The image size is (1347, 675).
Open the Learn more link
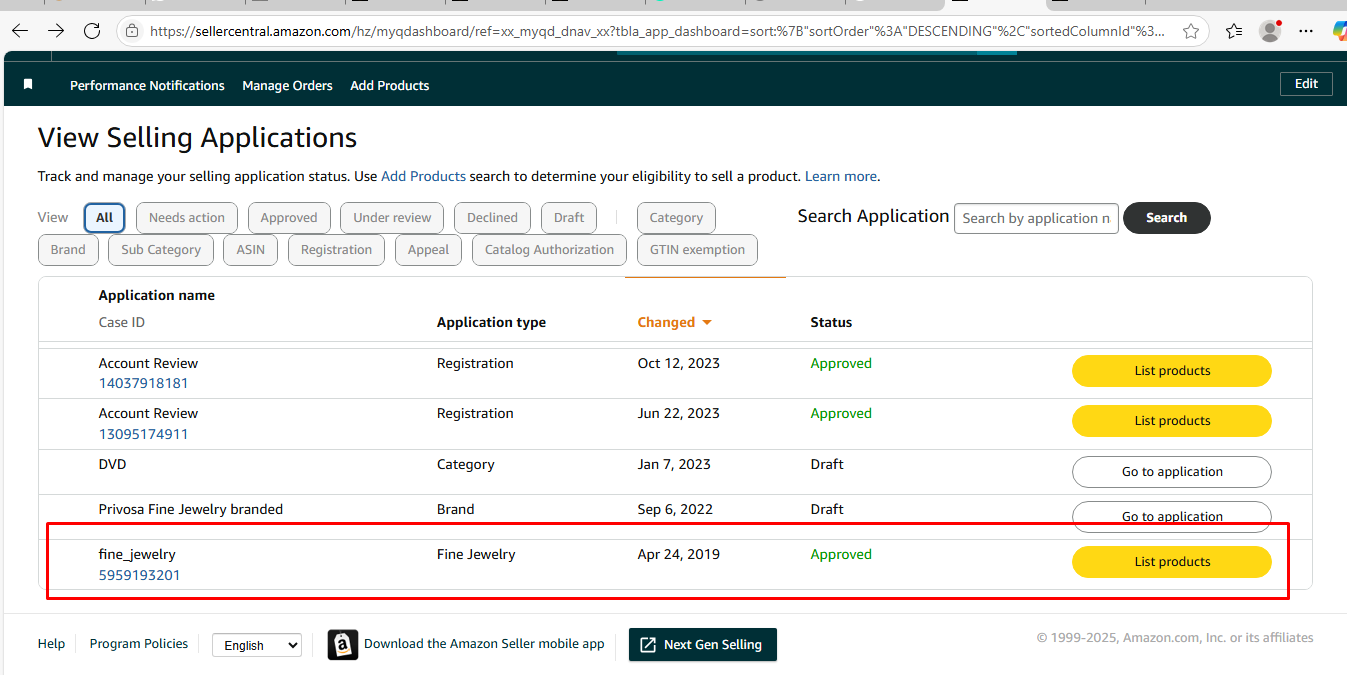tap(840, 176)
